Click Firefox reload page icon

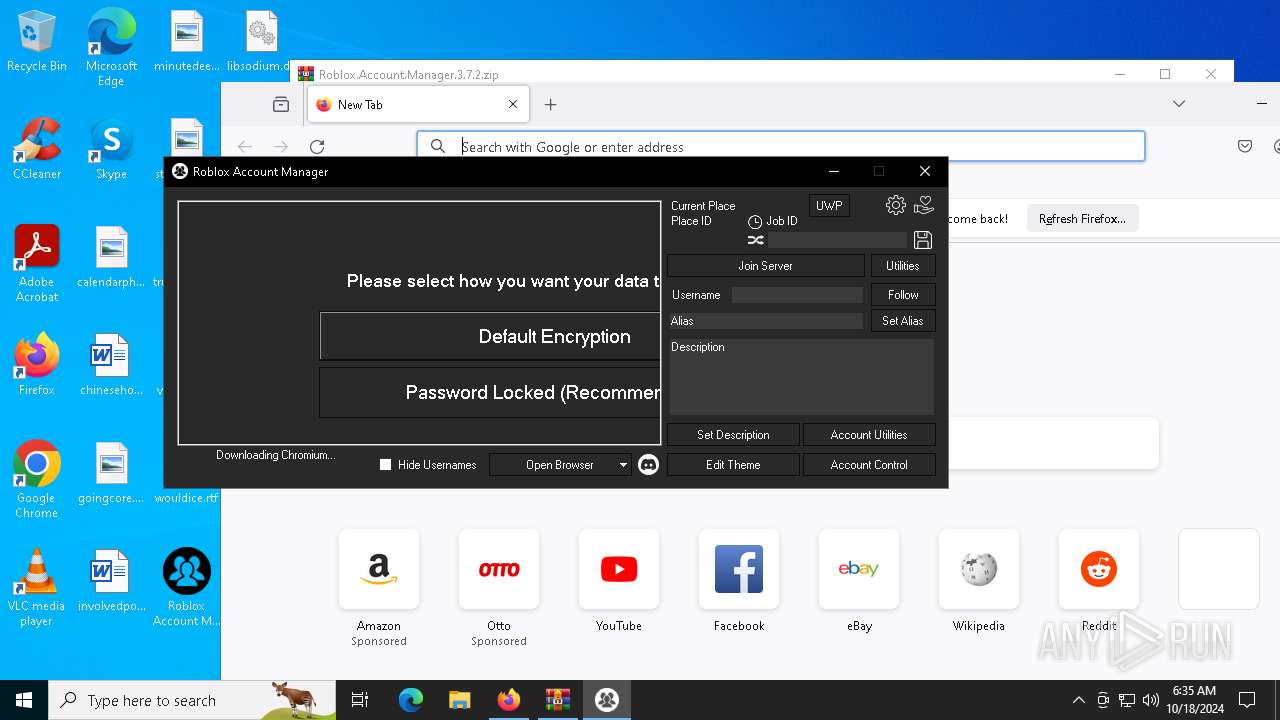(x=317, y=146)
